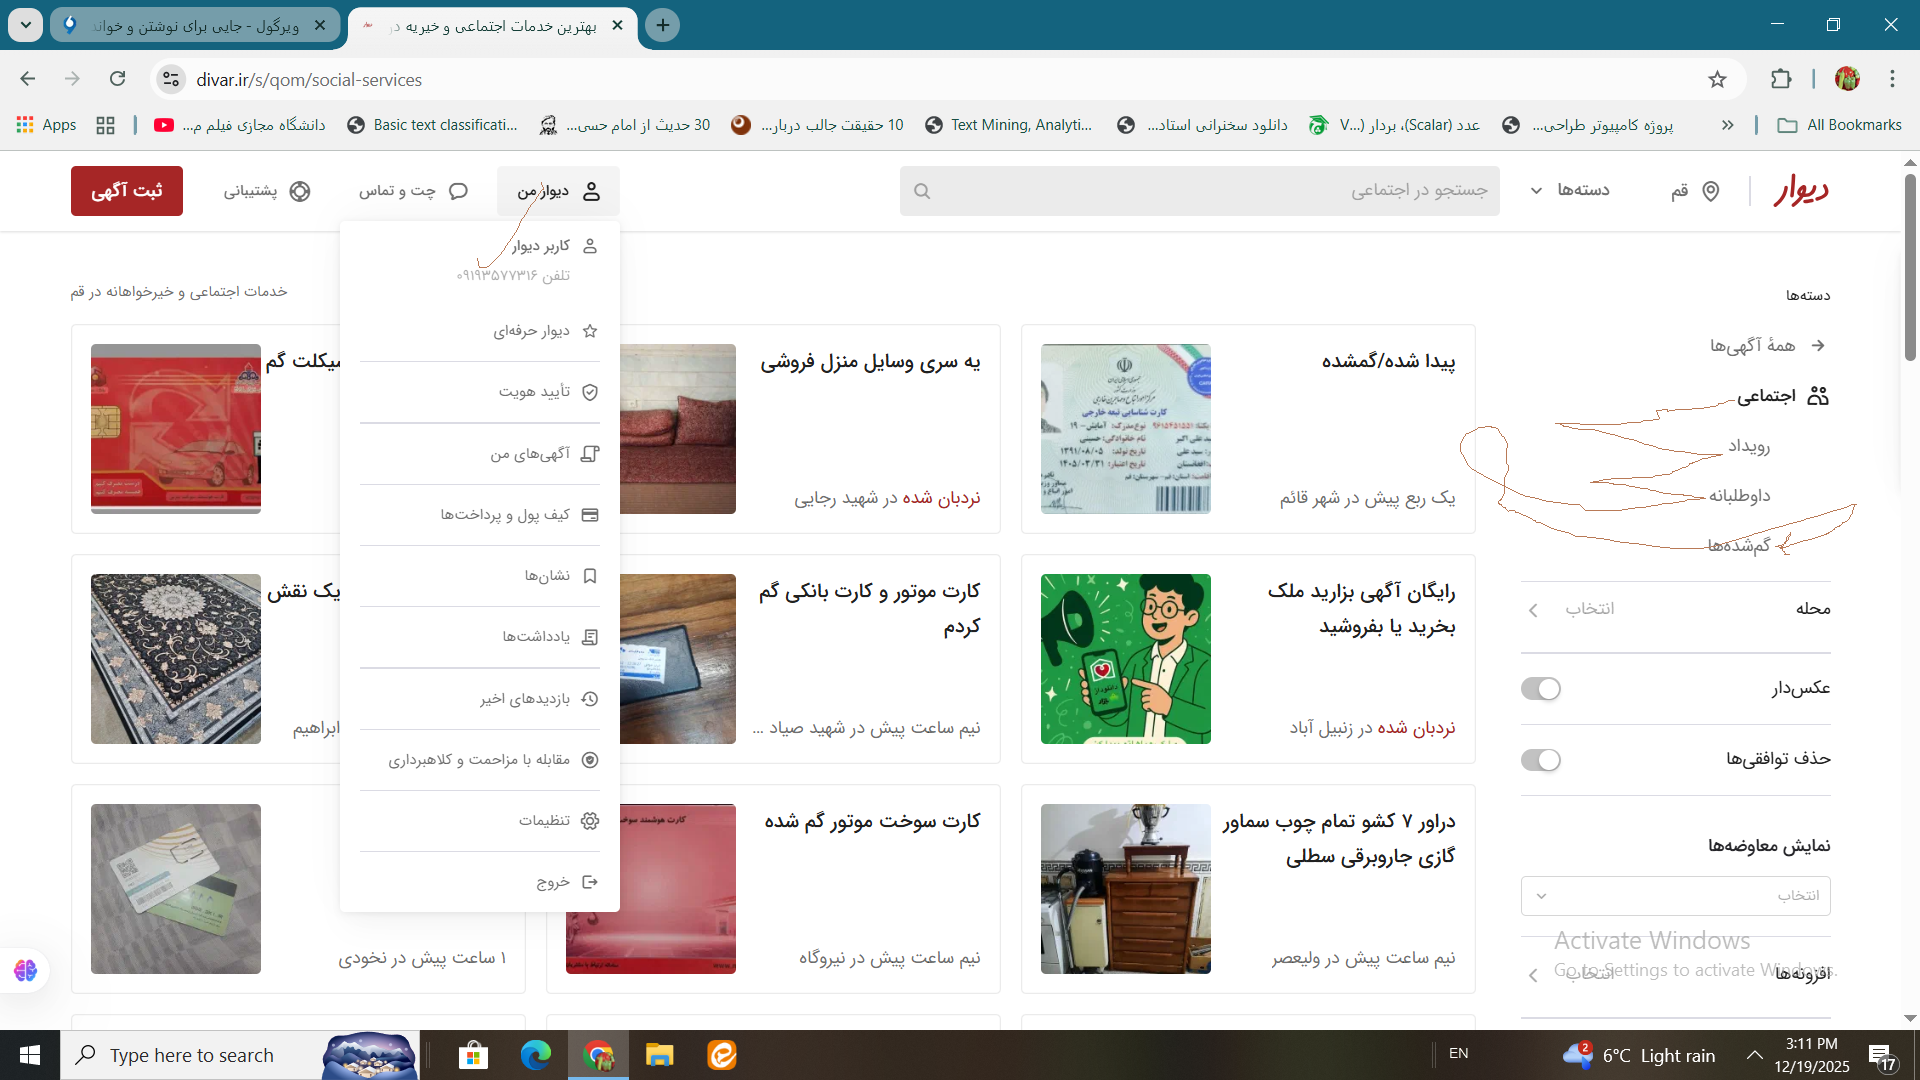Open the نمایش معاوضه‌ها select box
Image resolution: width=1920 pixels, height=1080 pixels.
click(1675, 896)
